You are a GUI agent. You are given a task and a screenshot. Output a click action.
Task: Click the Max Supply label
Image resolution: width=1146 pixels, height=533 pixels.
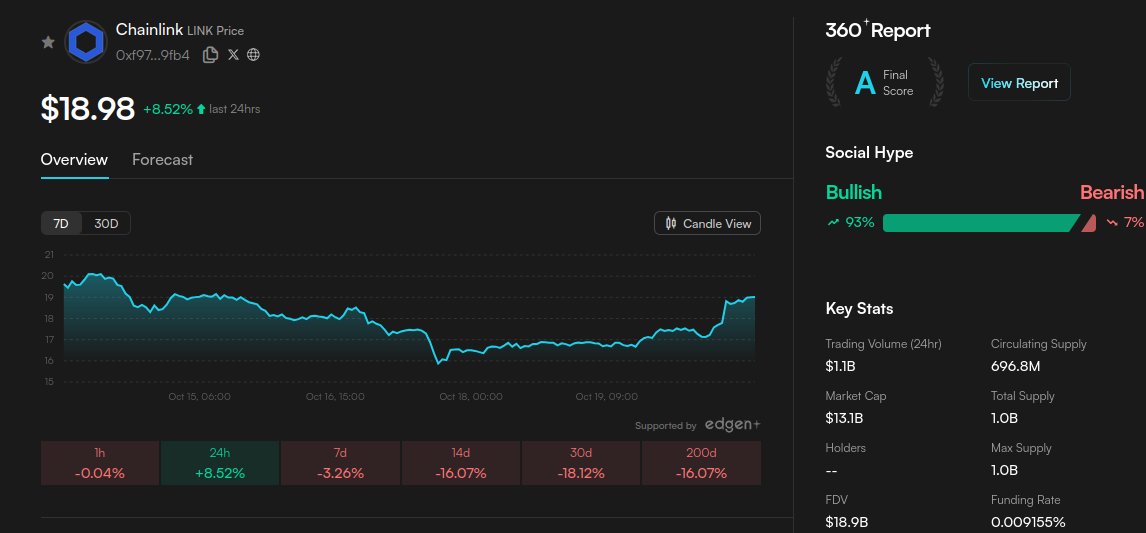pyautogui.click(x=1021, y=447)
